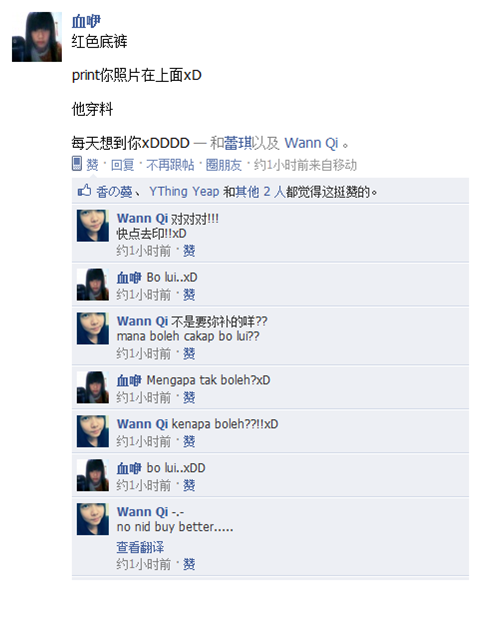Click the thumbs-up icon in the likes bar
The height and width of the screenshot is (623, 493).
pos(84,191)
